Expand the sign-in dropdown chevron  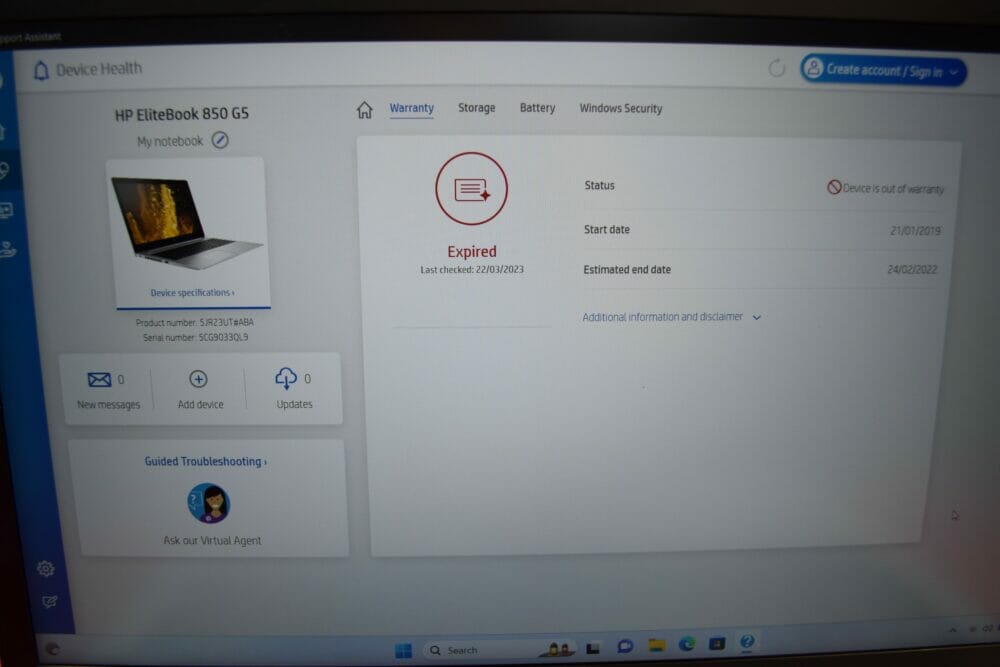(954, 72)
